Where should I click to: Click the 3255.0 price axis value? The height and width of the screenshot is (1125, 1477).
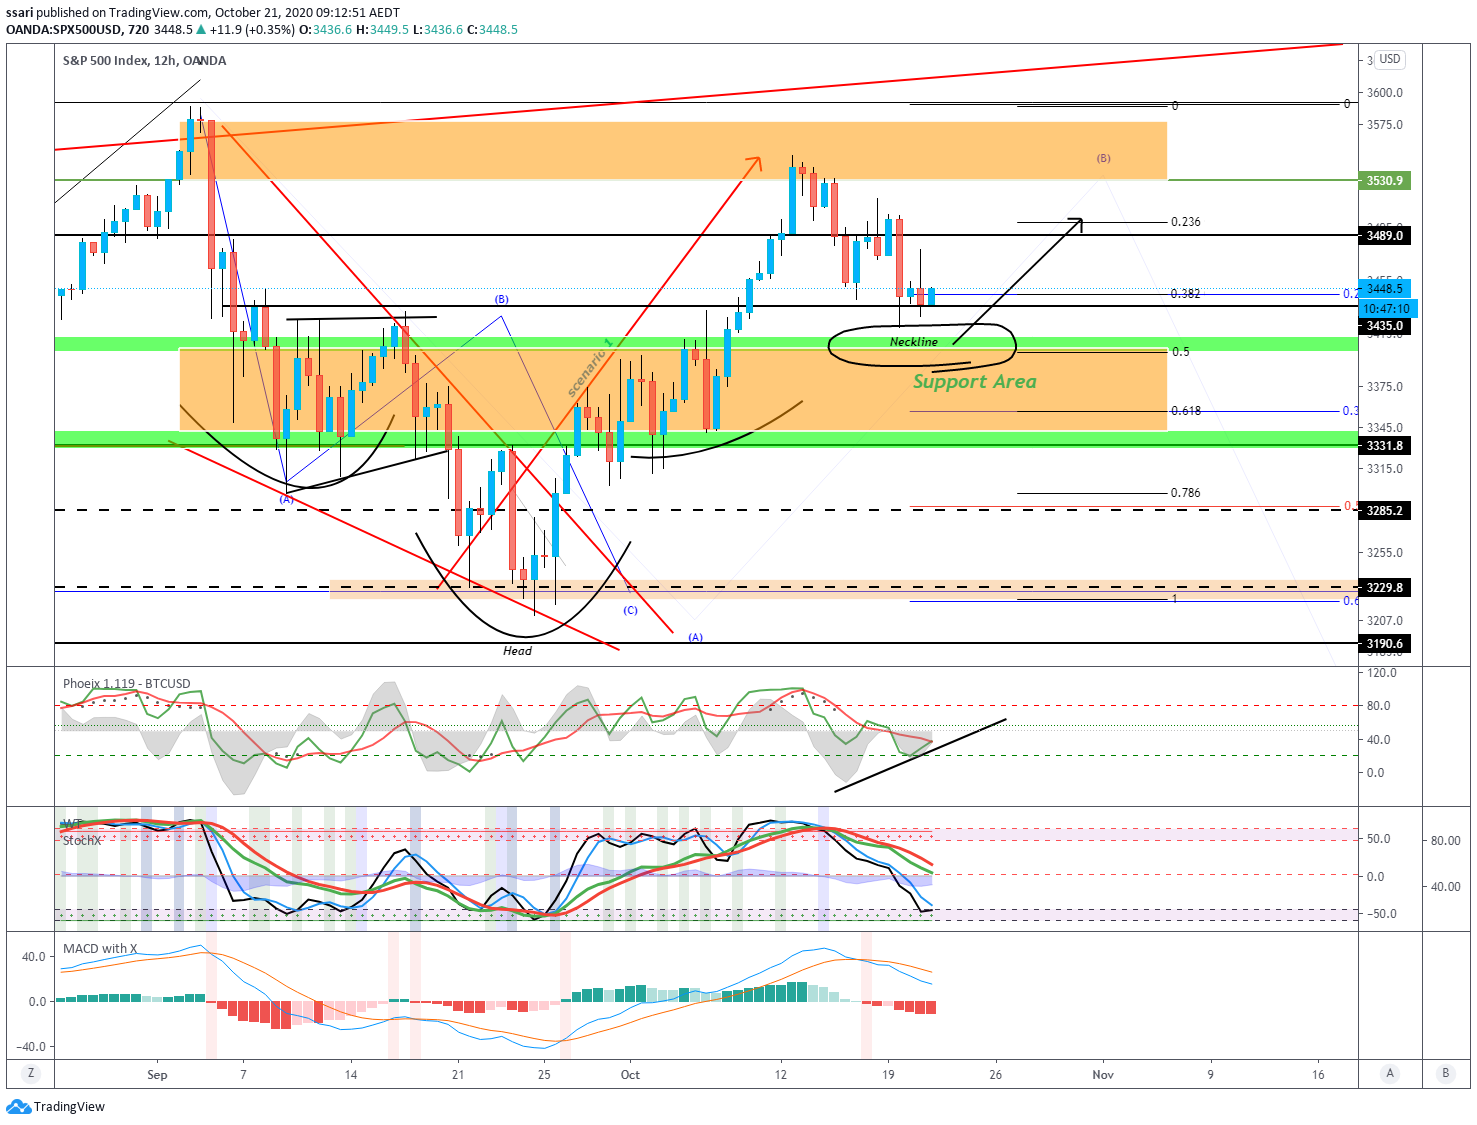1385,553
